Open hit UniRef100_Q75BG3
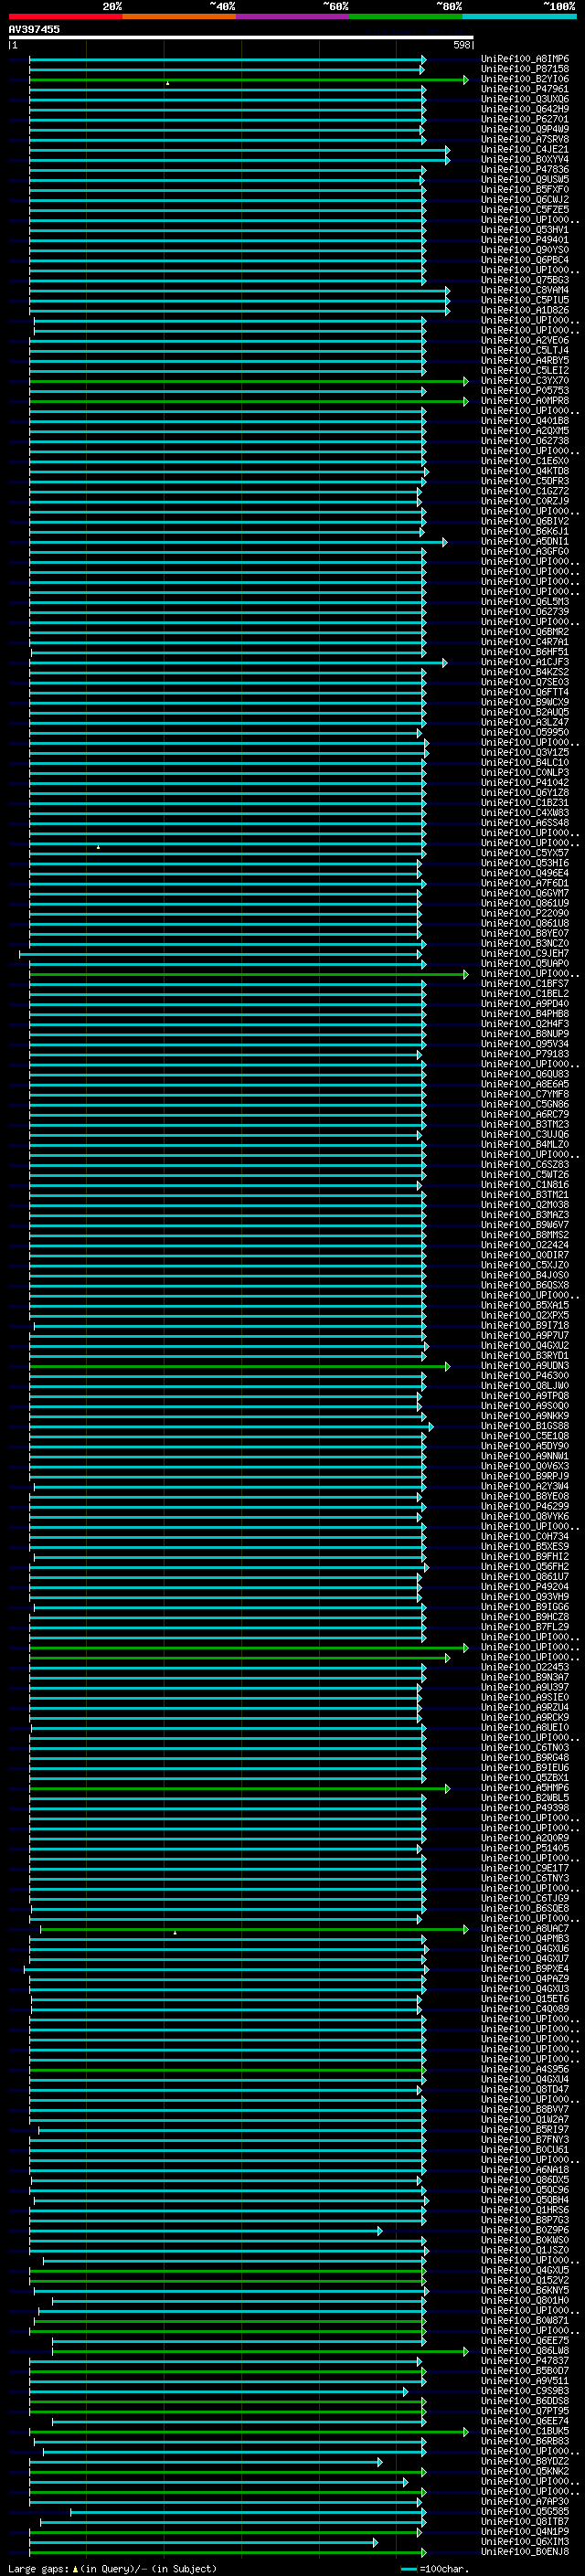Image resolution: width=585 pixels, height=2576 pixels. click(525, 280)
